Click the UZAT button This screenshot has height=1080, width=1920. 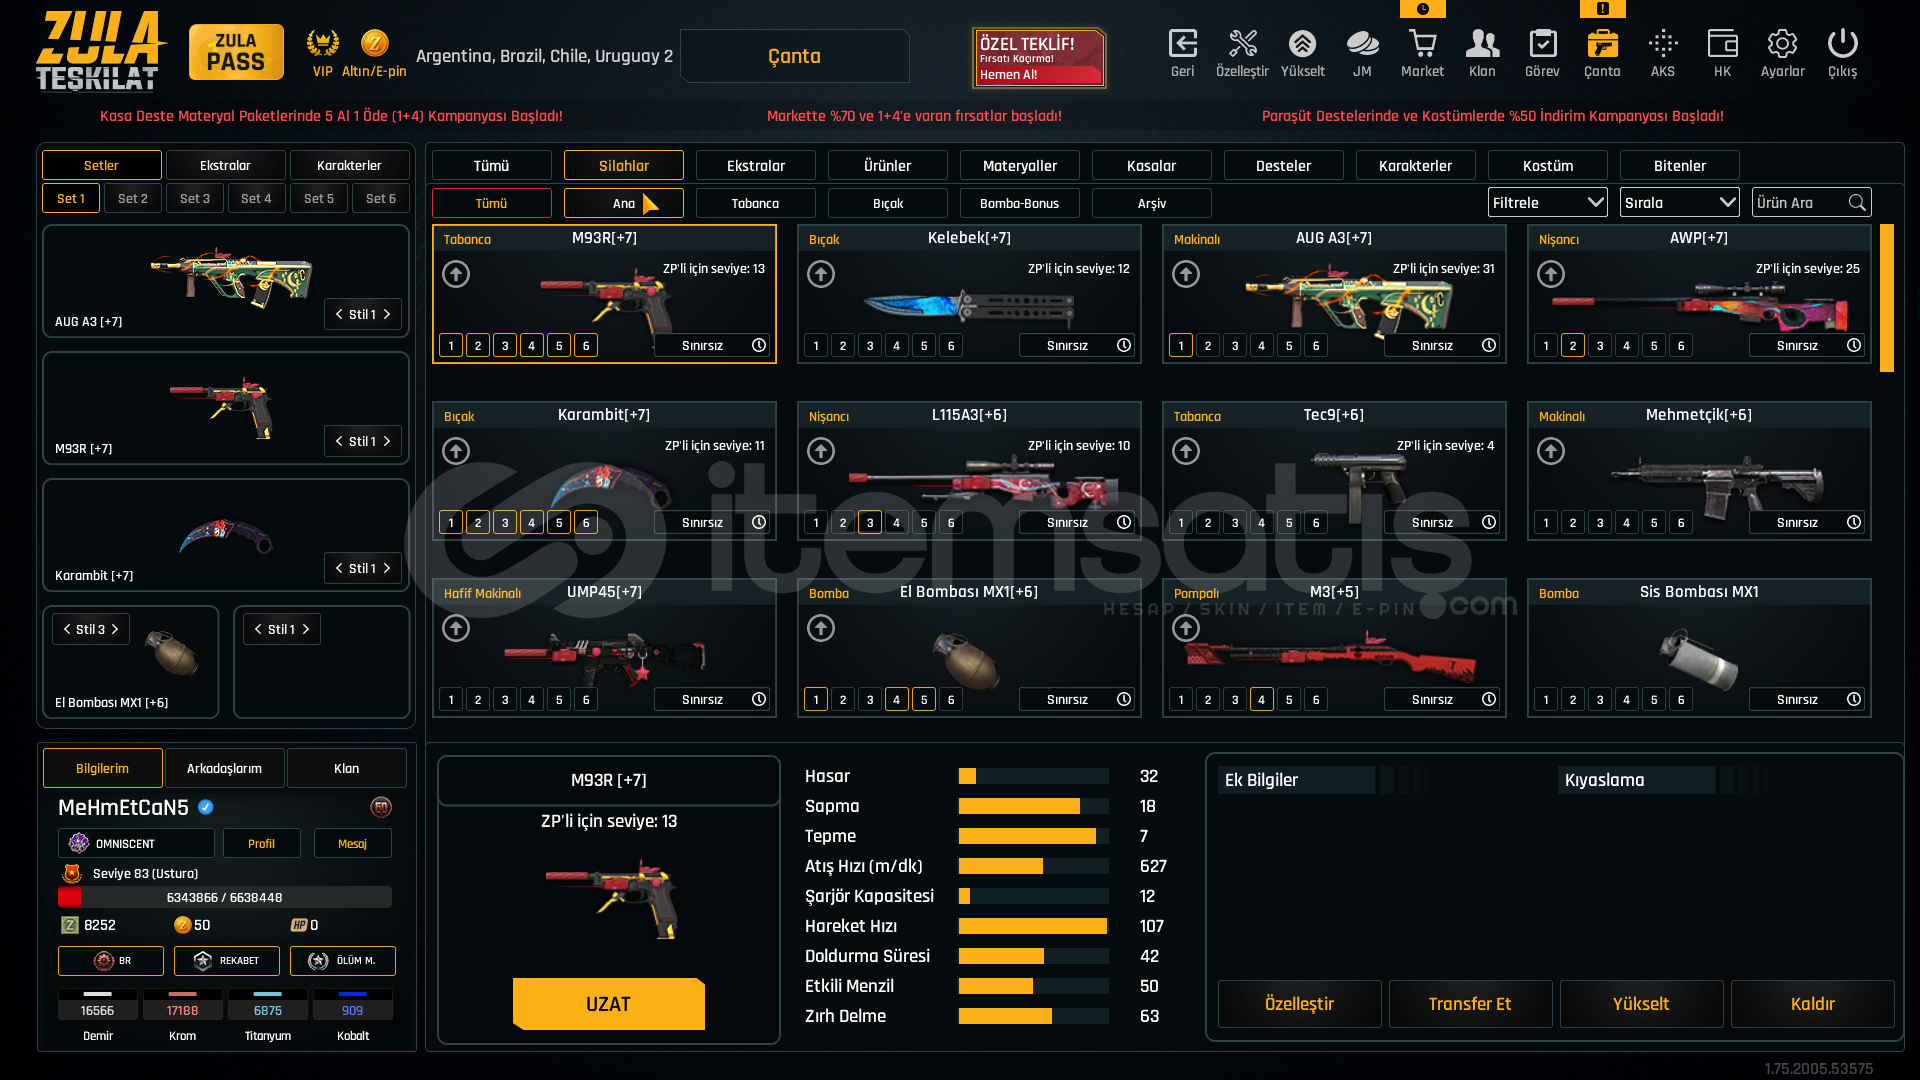coord(609,1004)
